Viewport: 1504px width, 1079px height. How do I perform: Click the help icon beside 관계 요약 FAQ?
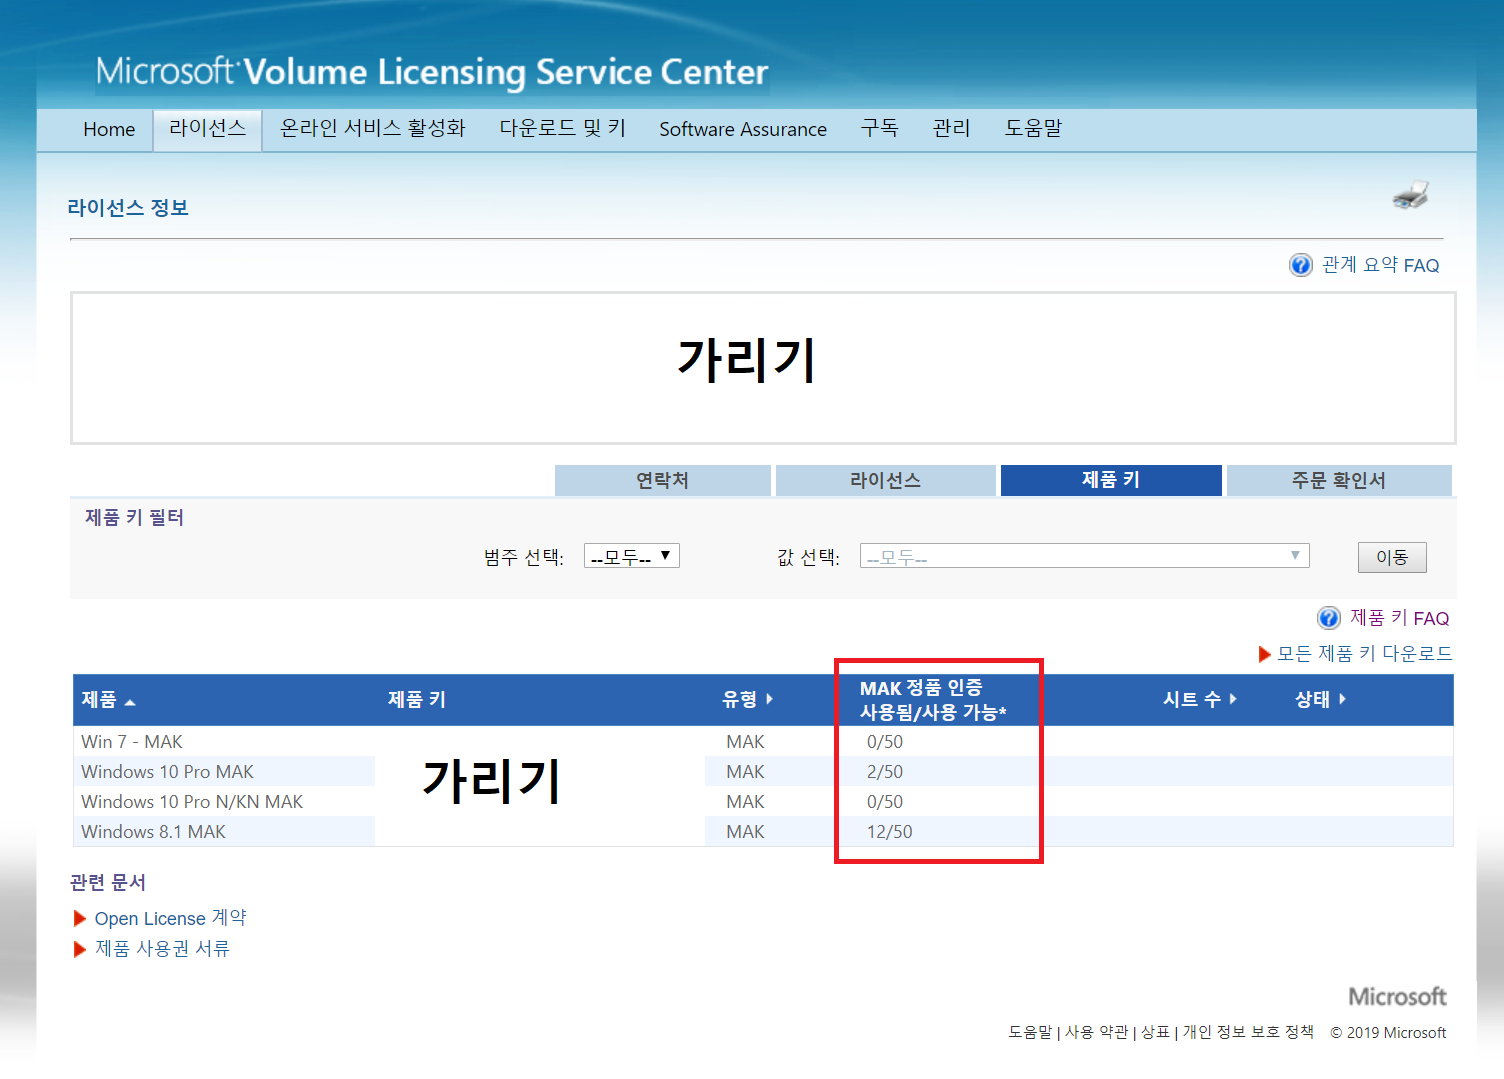click(x=1300, y=265)
